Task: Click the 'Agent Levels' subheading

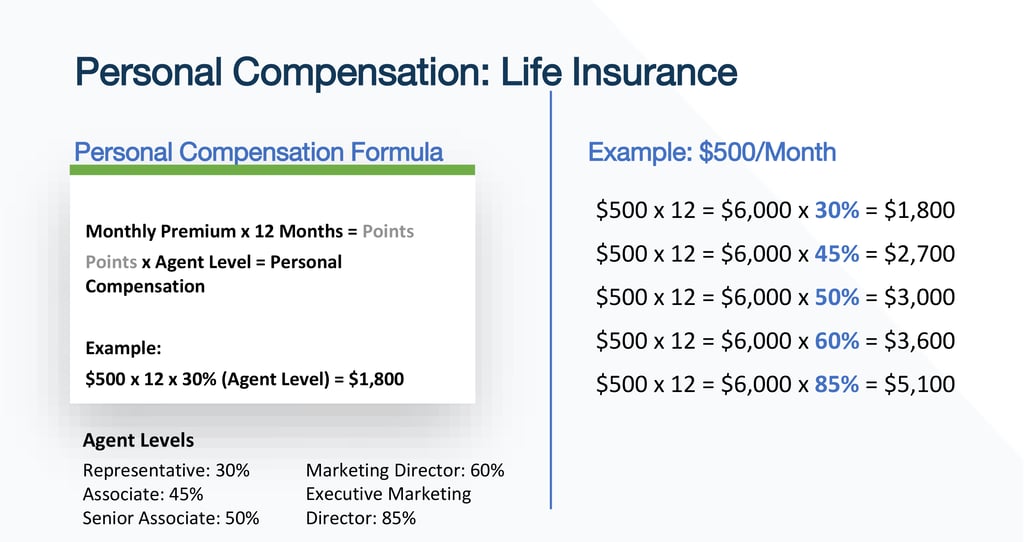Action: click(x=139, y=440)
